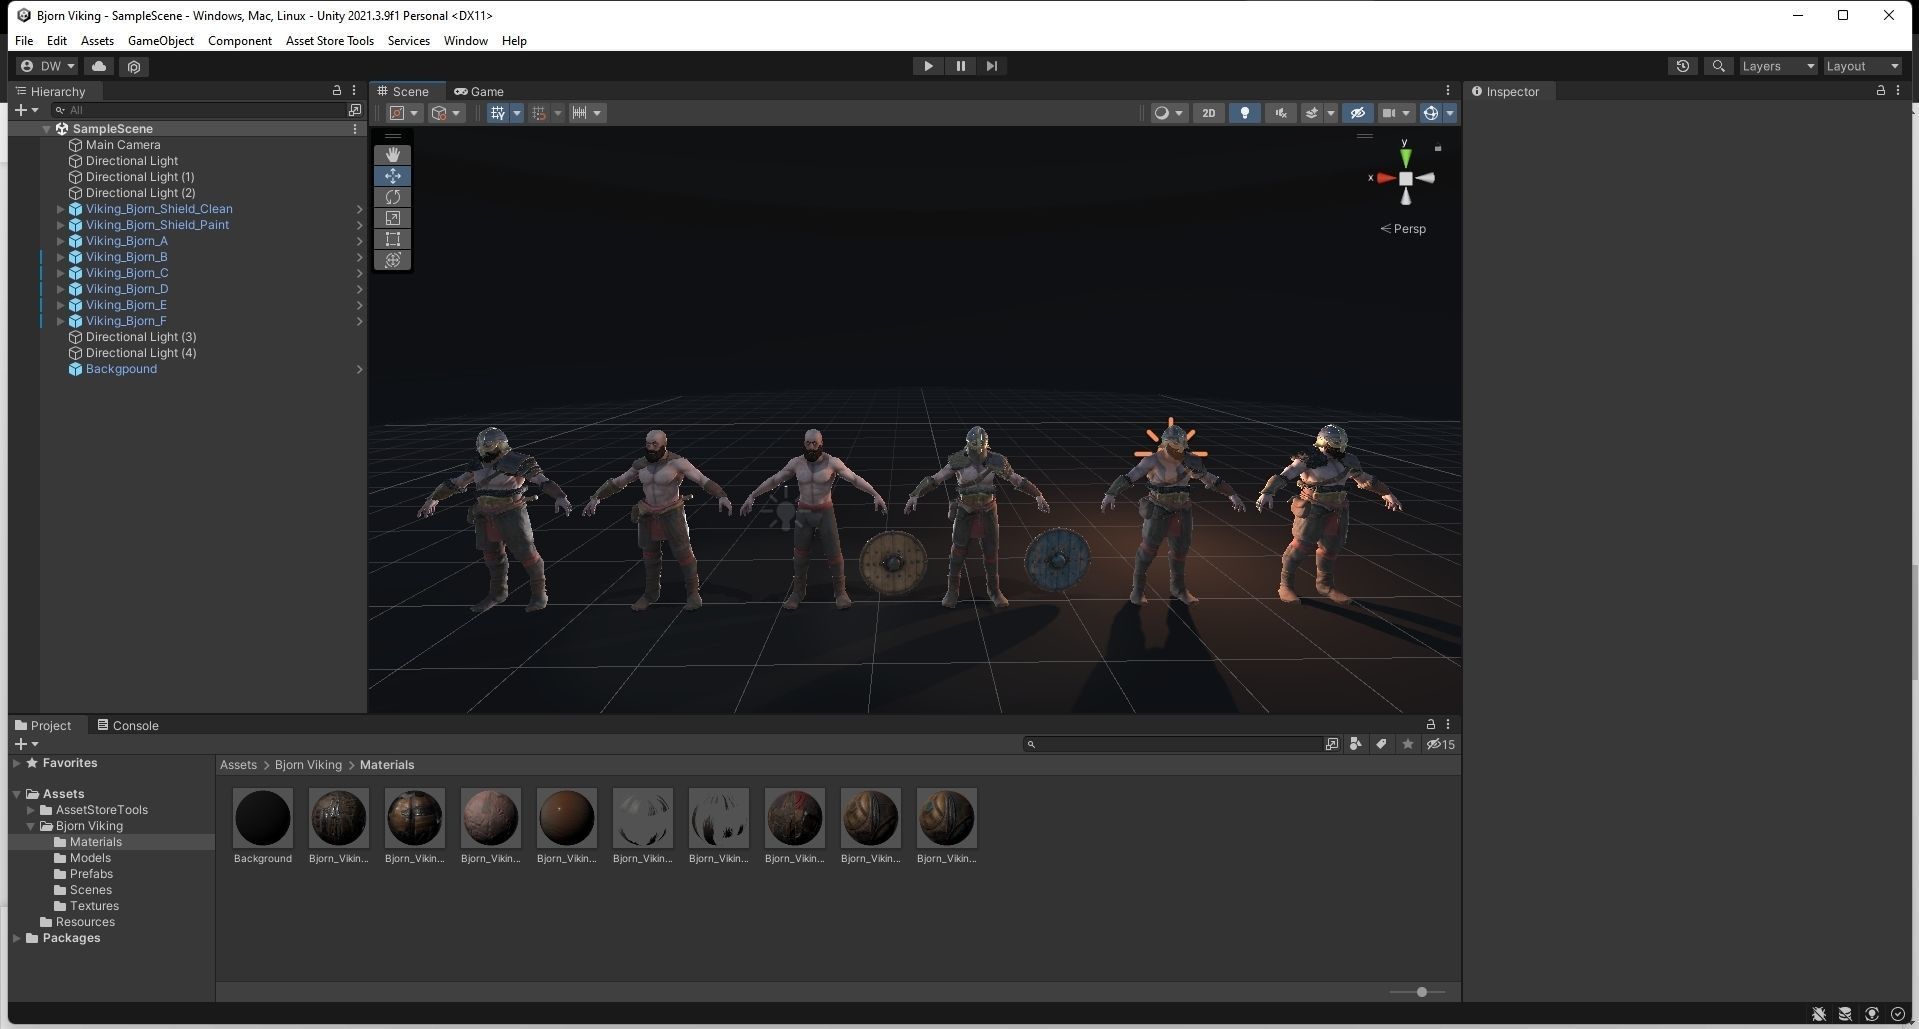Image resolution: width=1919 pixels, height=1029 pixels.
Task: Select the Move tool
Action: tap(393, 176)
